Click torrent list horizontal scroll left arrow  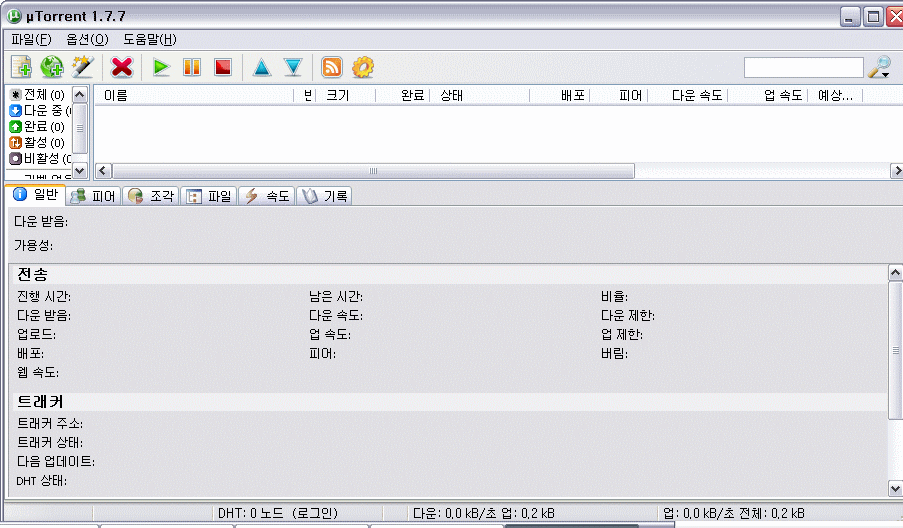click(x=104, y=171)
